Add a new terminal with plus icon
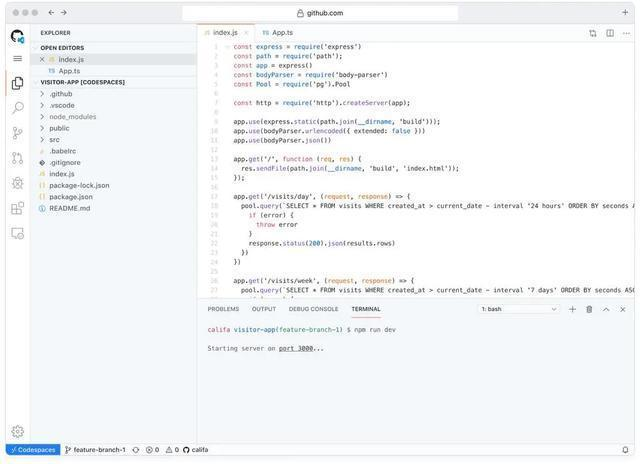The height and width of the screenshot is (464, 640). [x=572, y=309]
